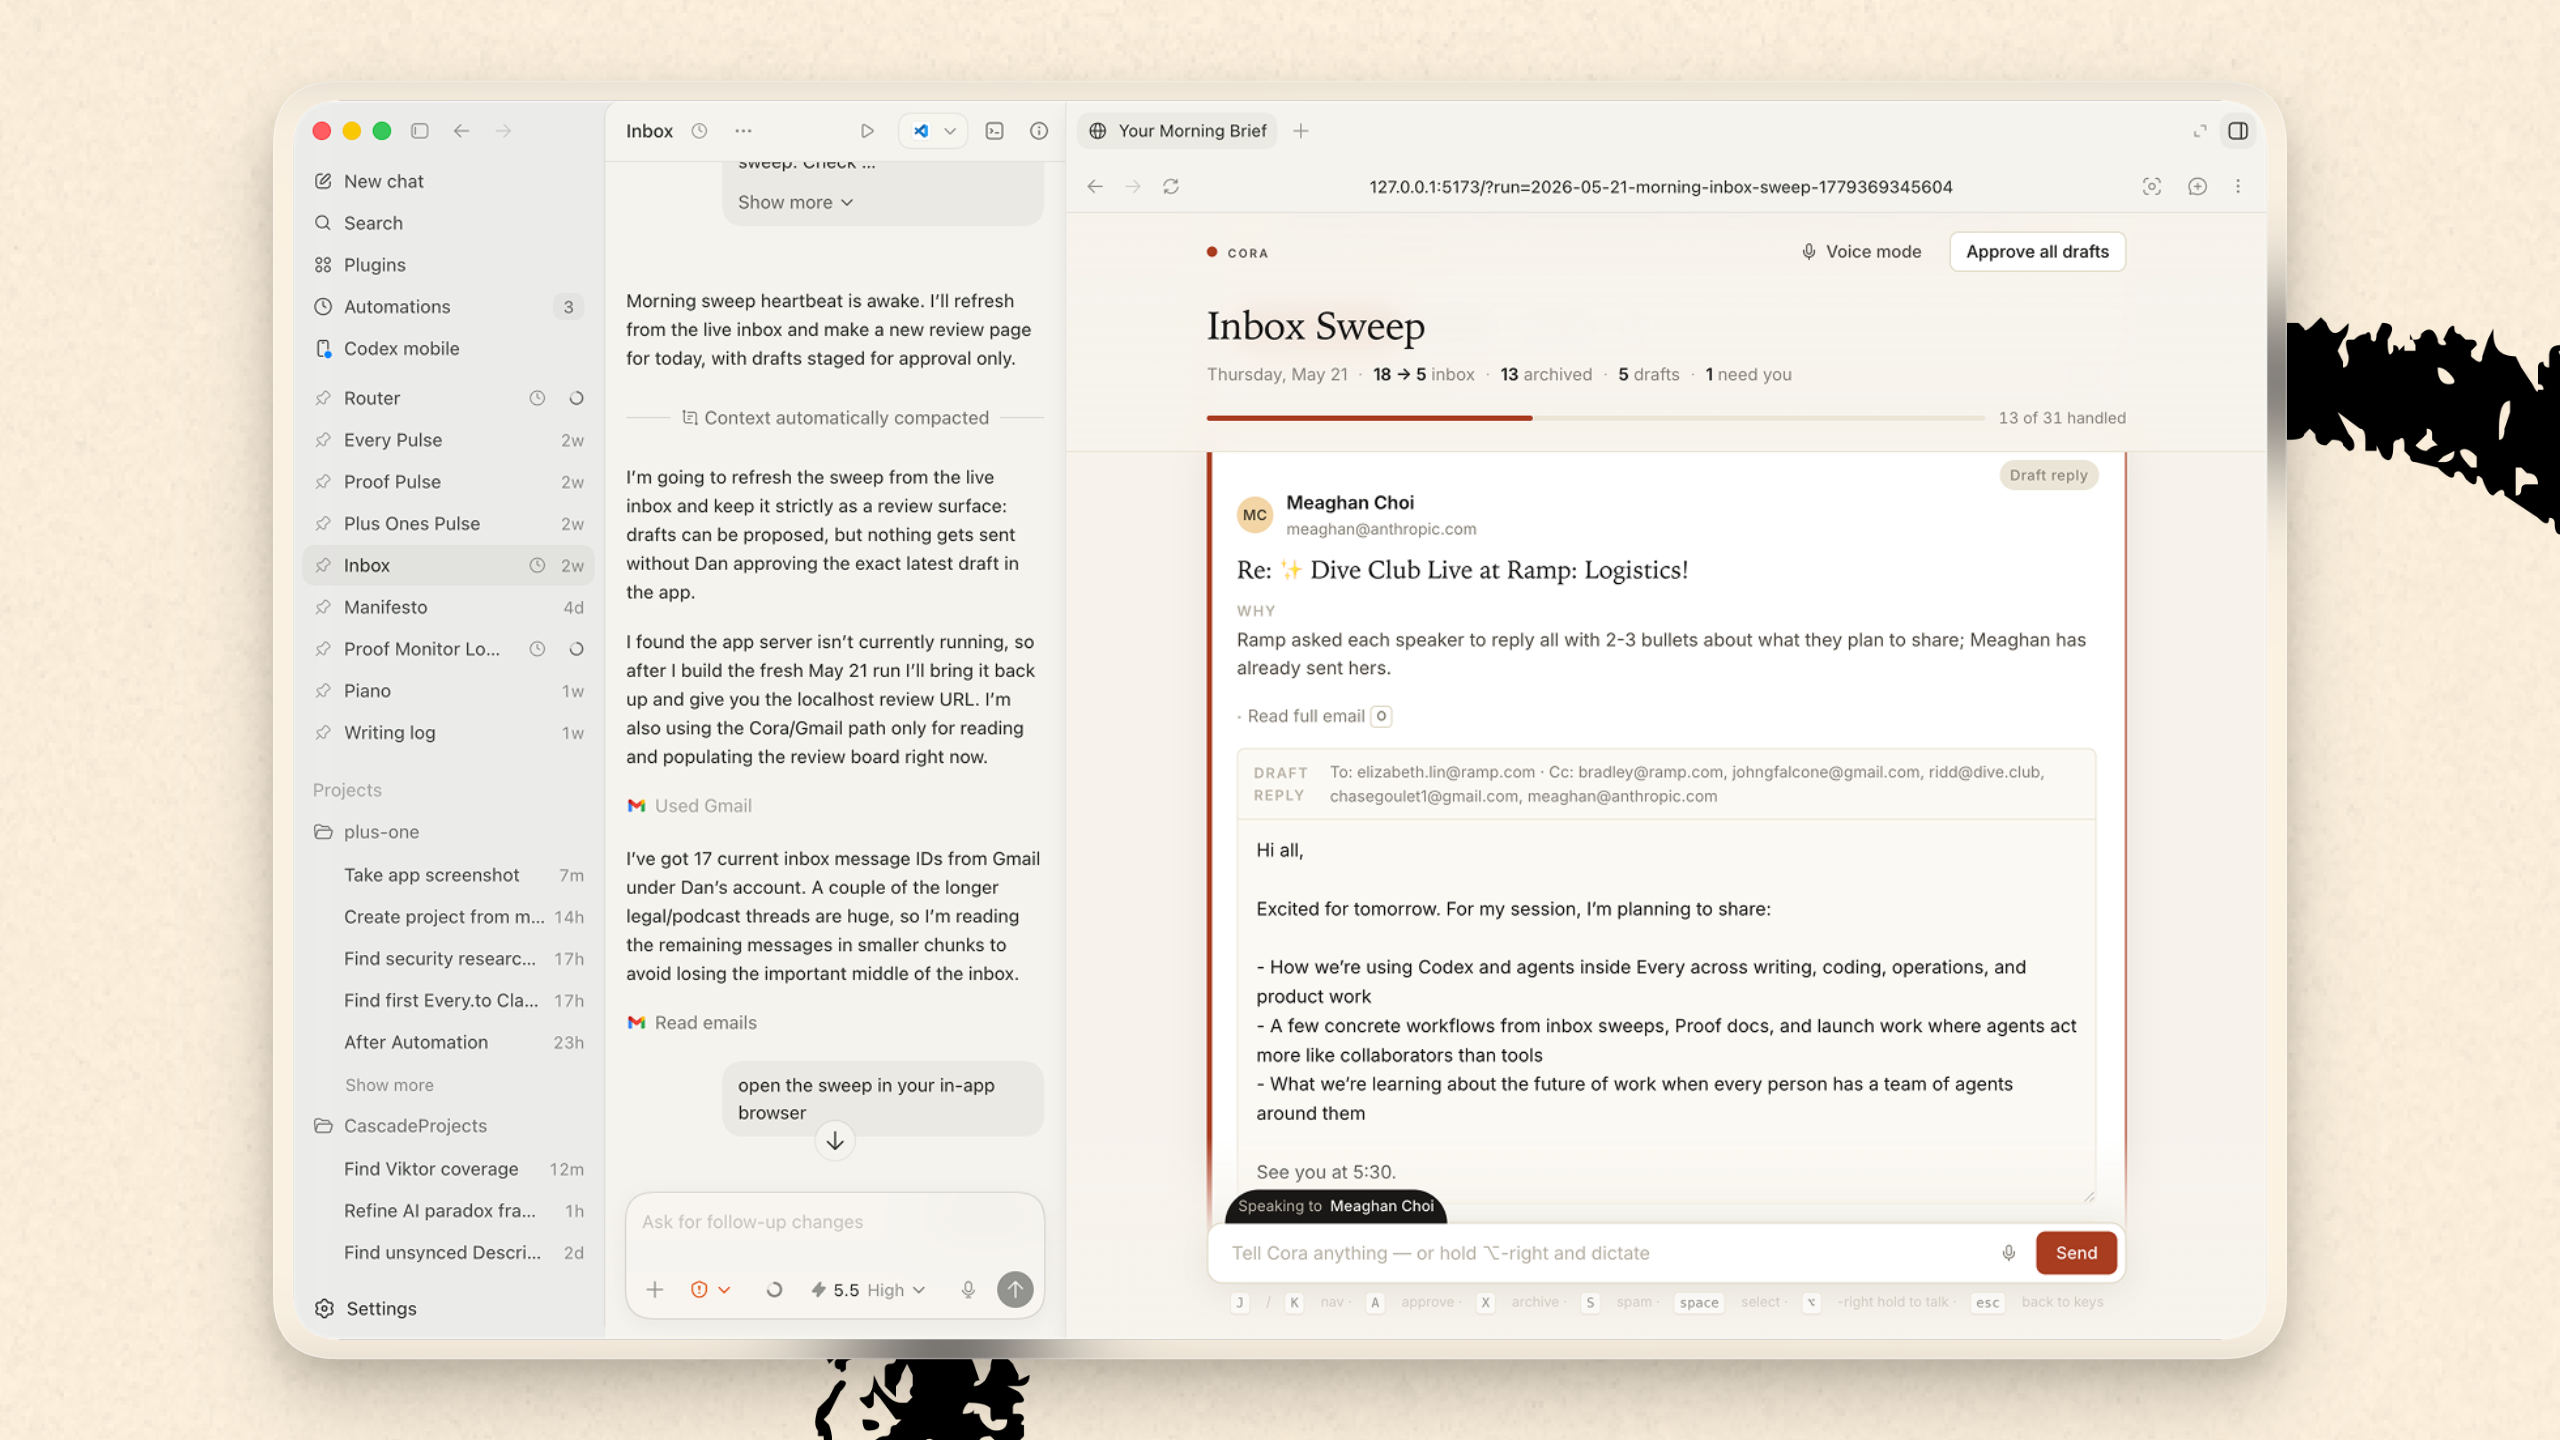Open the Read emails tool step
Viewport: 2560px width, 1440px height.
[x=692, y=1023]
